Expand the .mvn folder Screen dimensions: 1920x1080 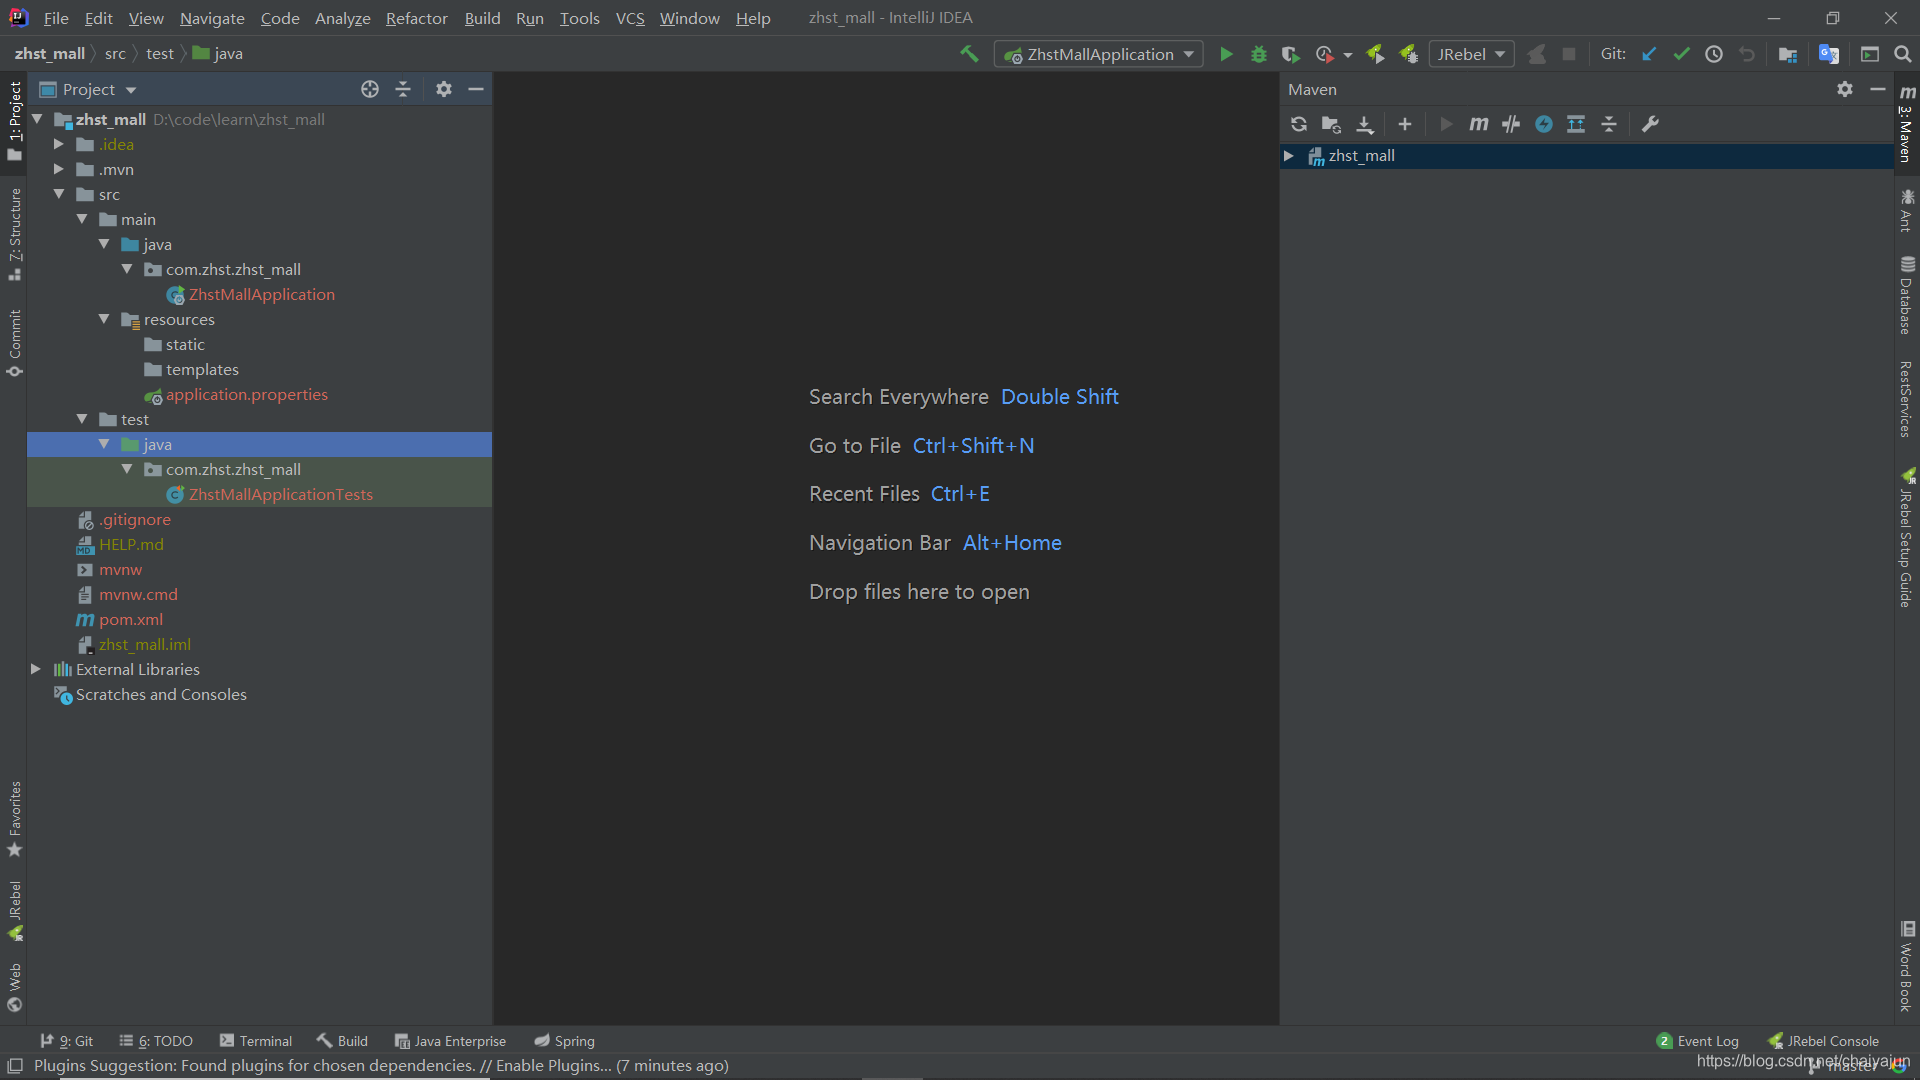pos(59,169)
